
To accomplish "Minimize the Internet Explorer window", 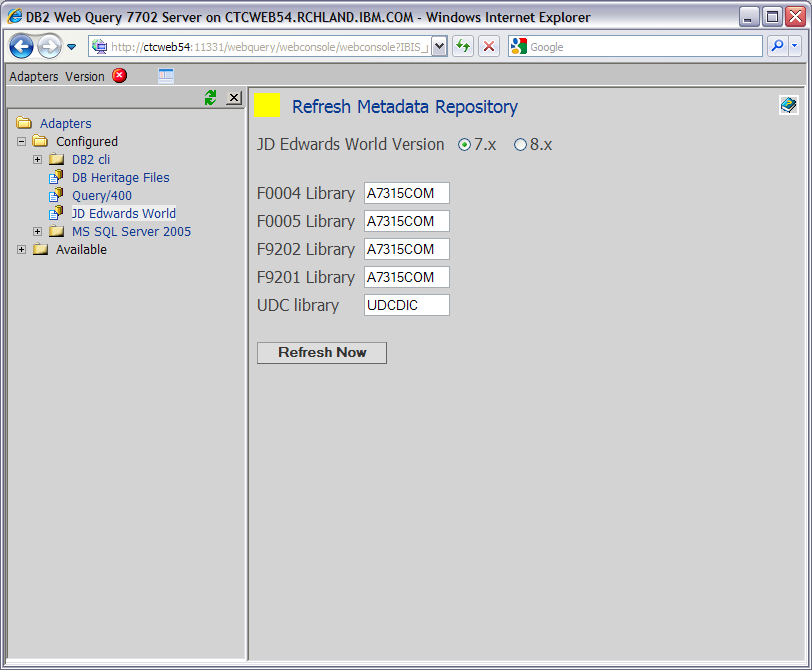I will 748,17.
